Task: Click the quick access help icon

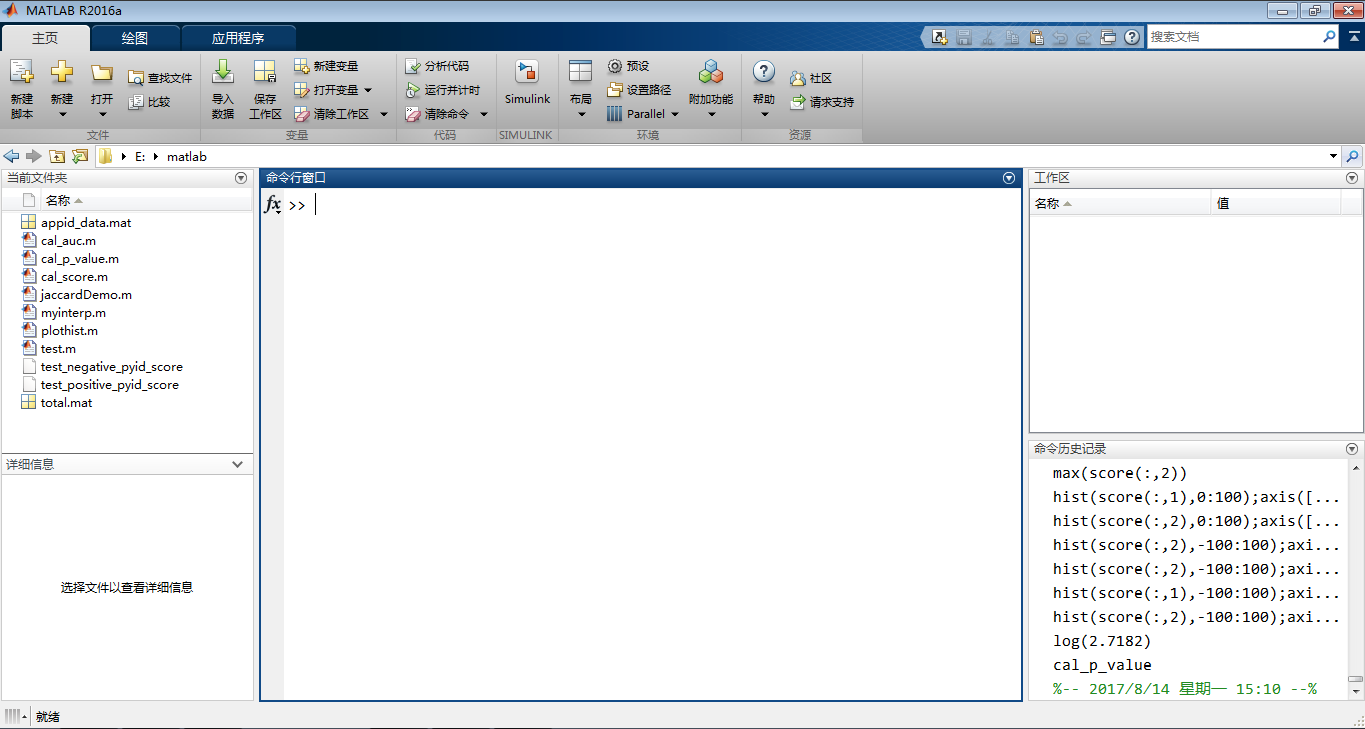Action: pos(1132,37)
